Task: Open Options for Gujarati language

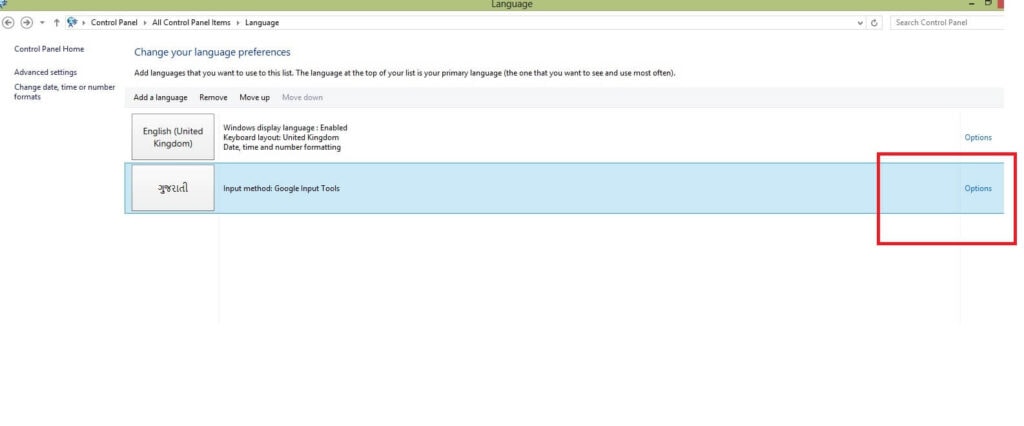Action: (977, 188)
